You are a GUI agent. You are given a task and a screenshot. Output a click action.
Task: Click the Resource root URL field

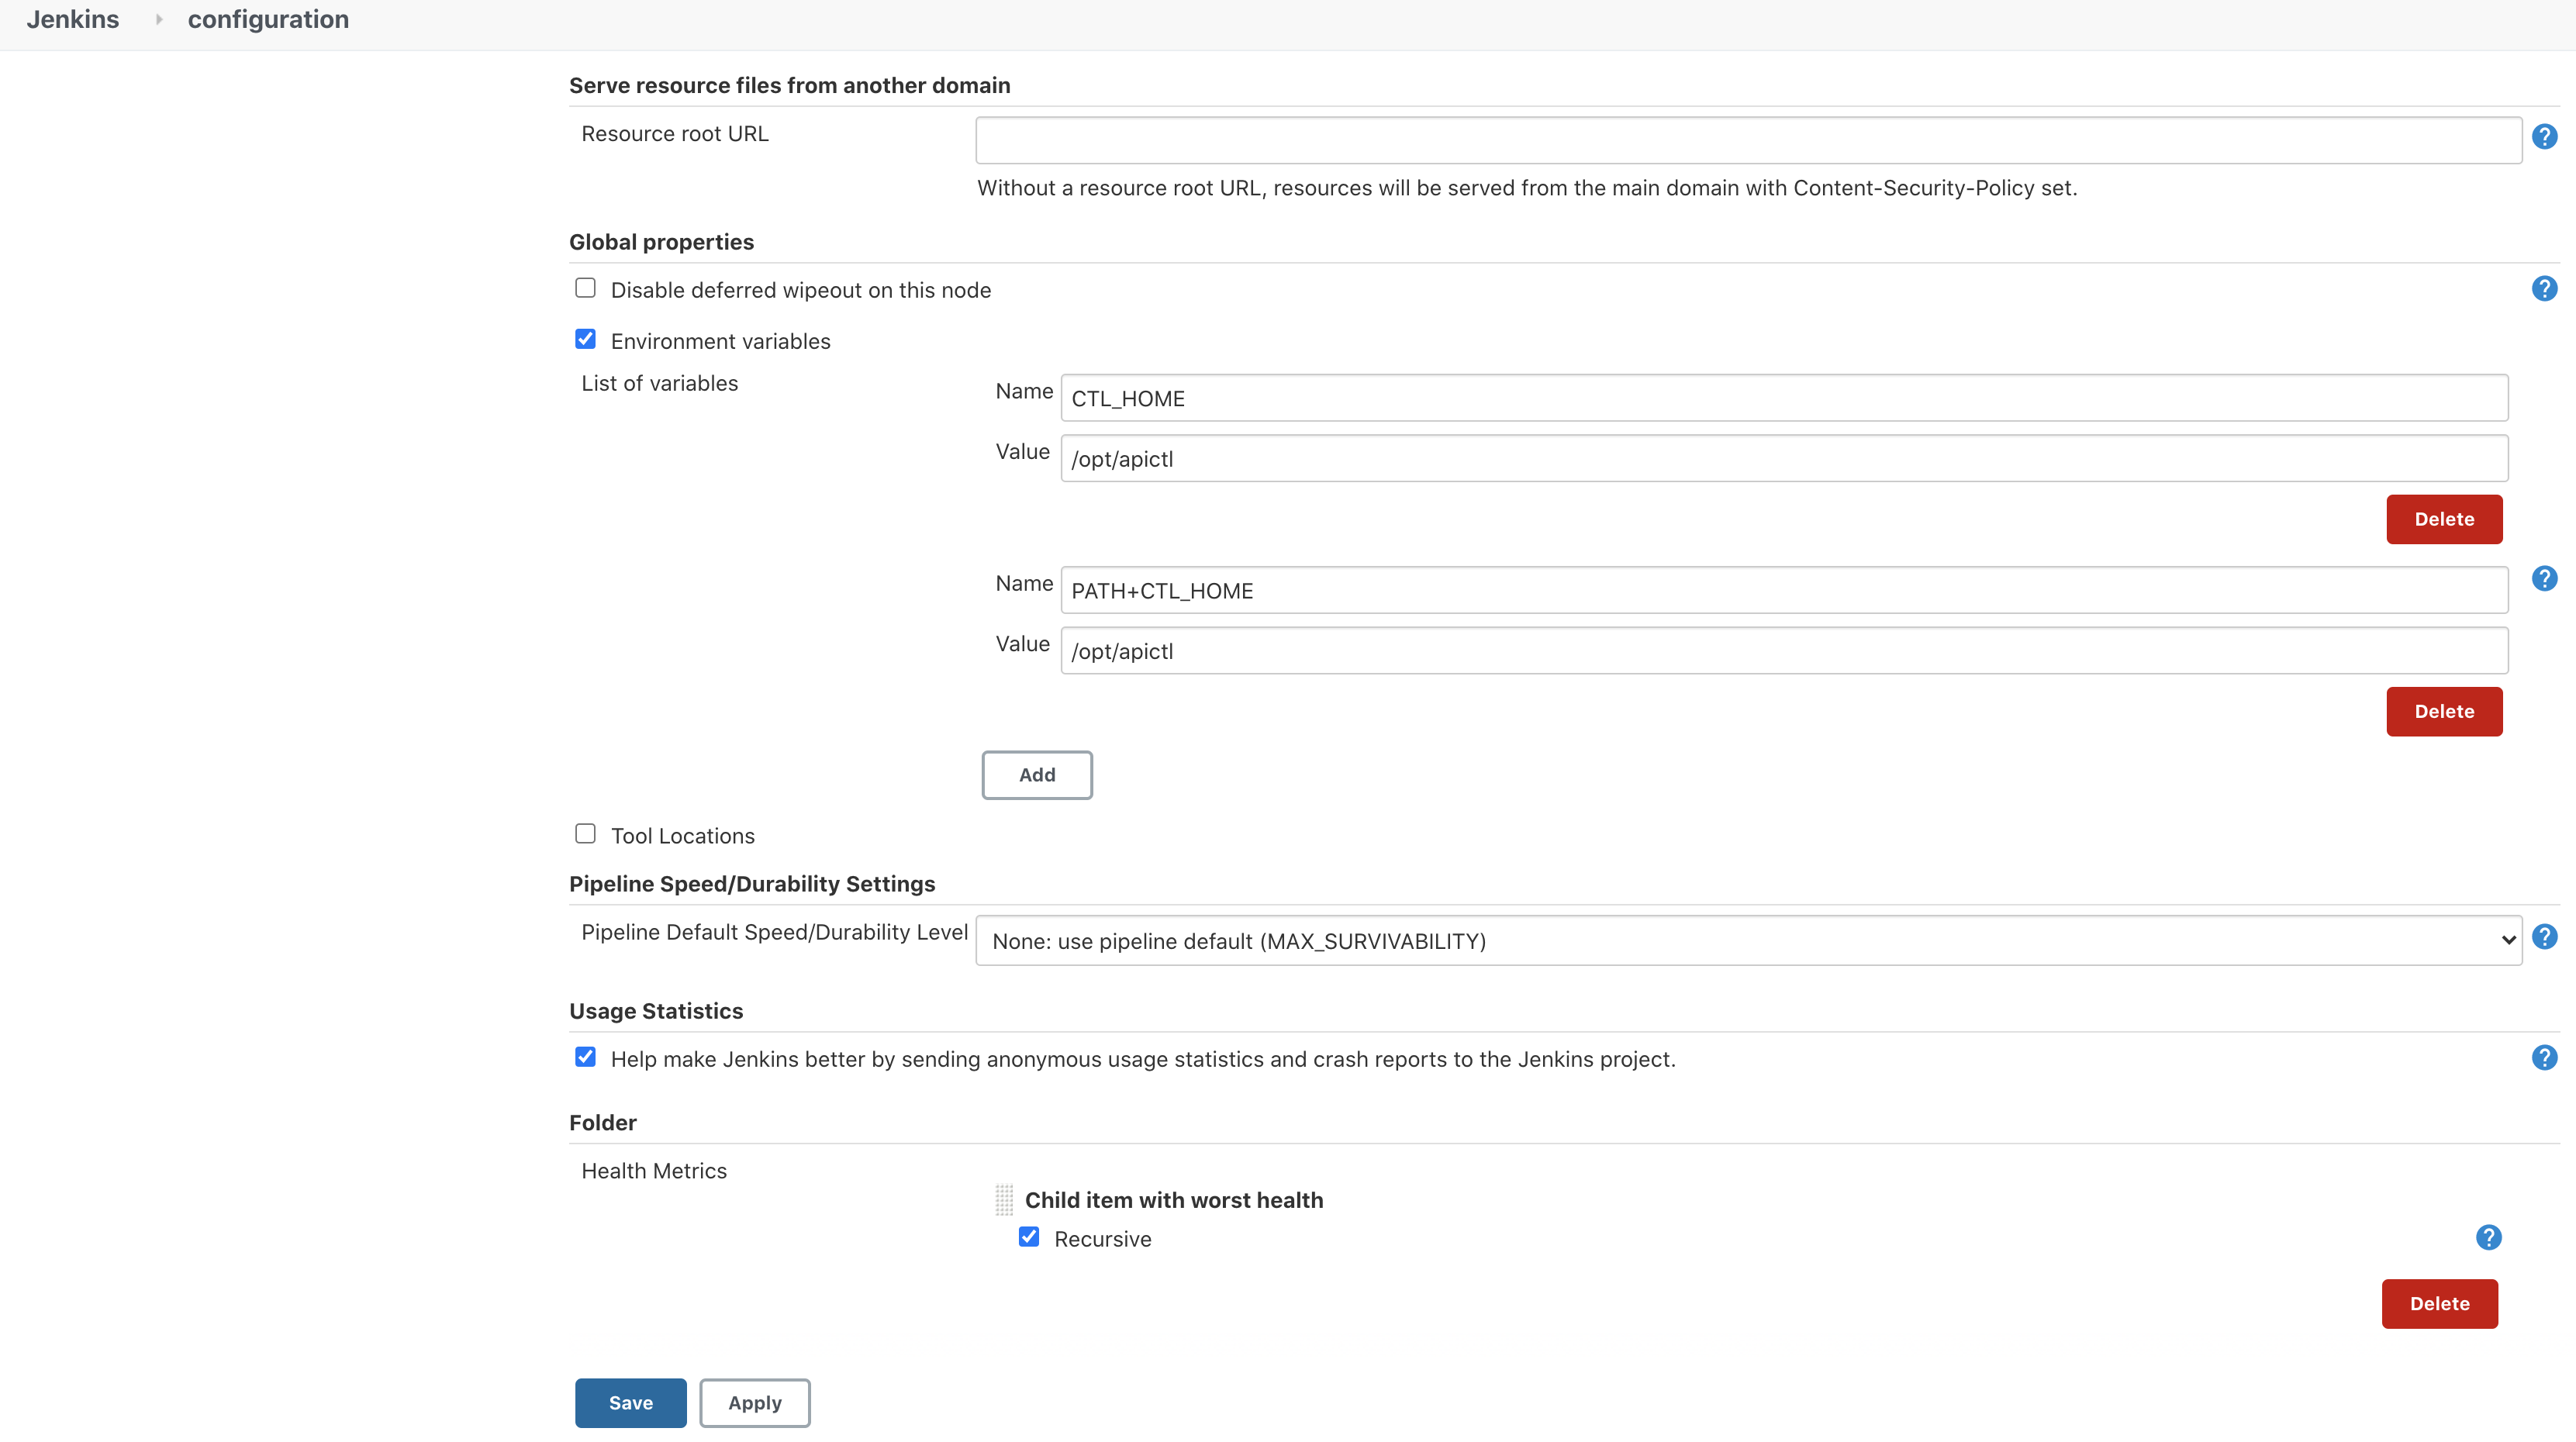tap(1747, 140)
